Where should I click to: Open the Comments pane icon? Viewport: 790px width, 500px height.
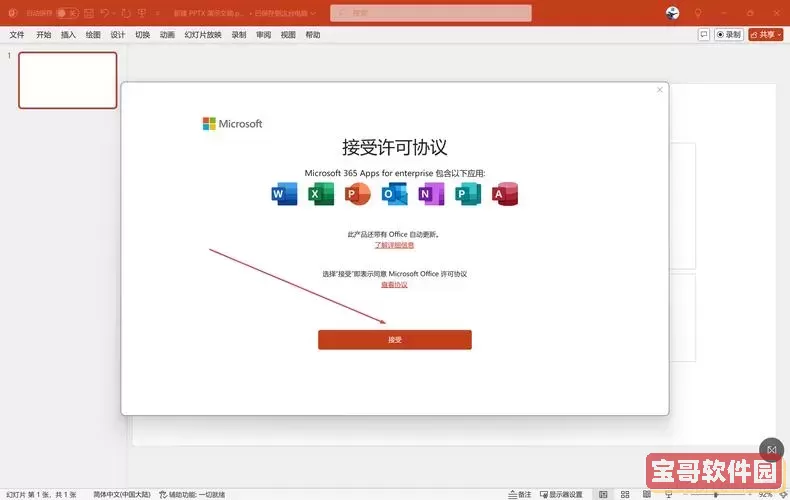[x=704, y=34]
